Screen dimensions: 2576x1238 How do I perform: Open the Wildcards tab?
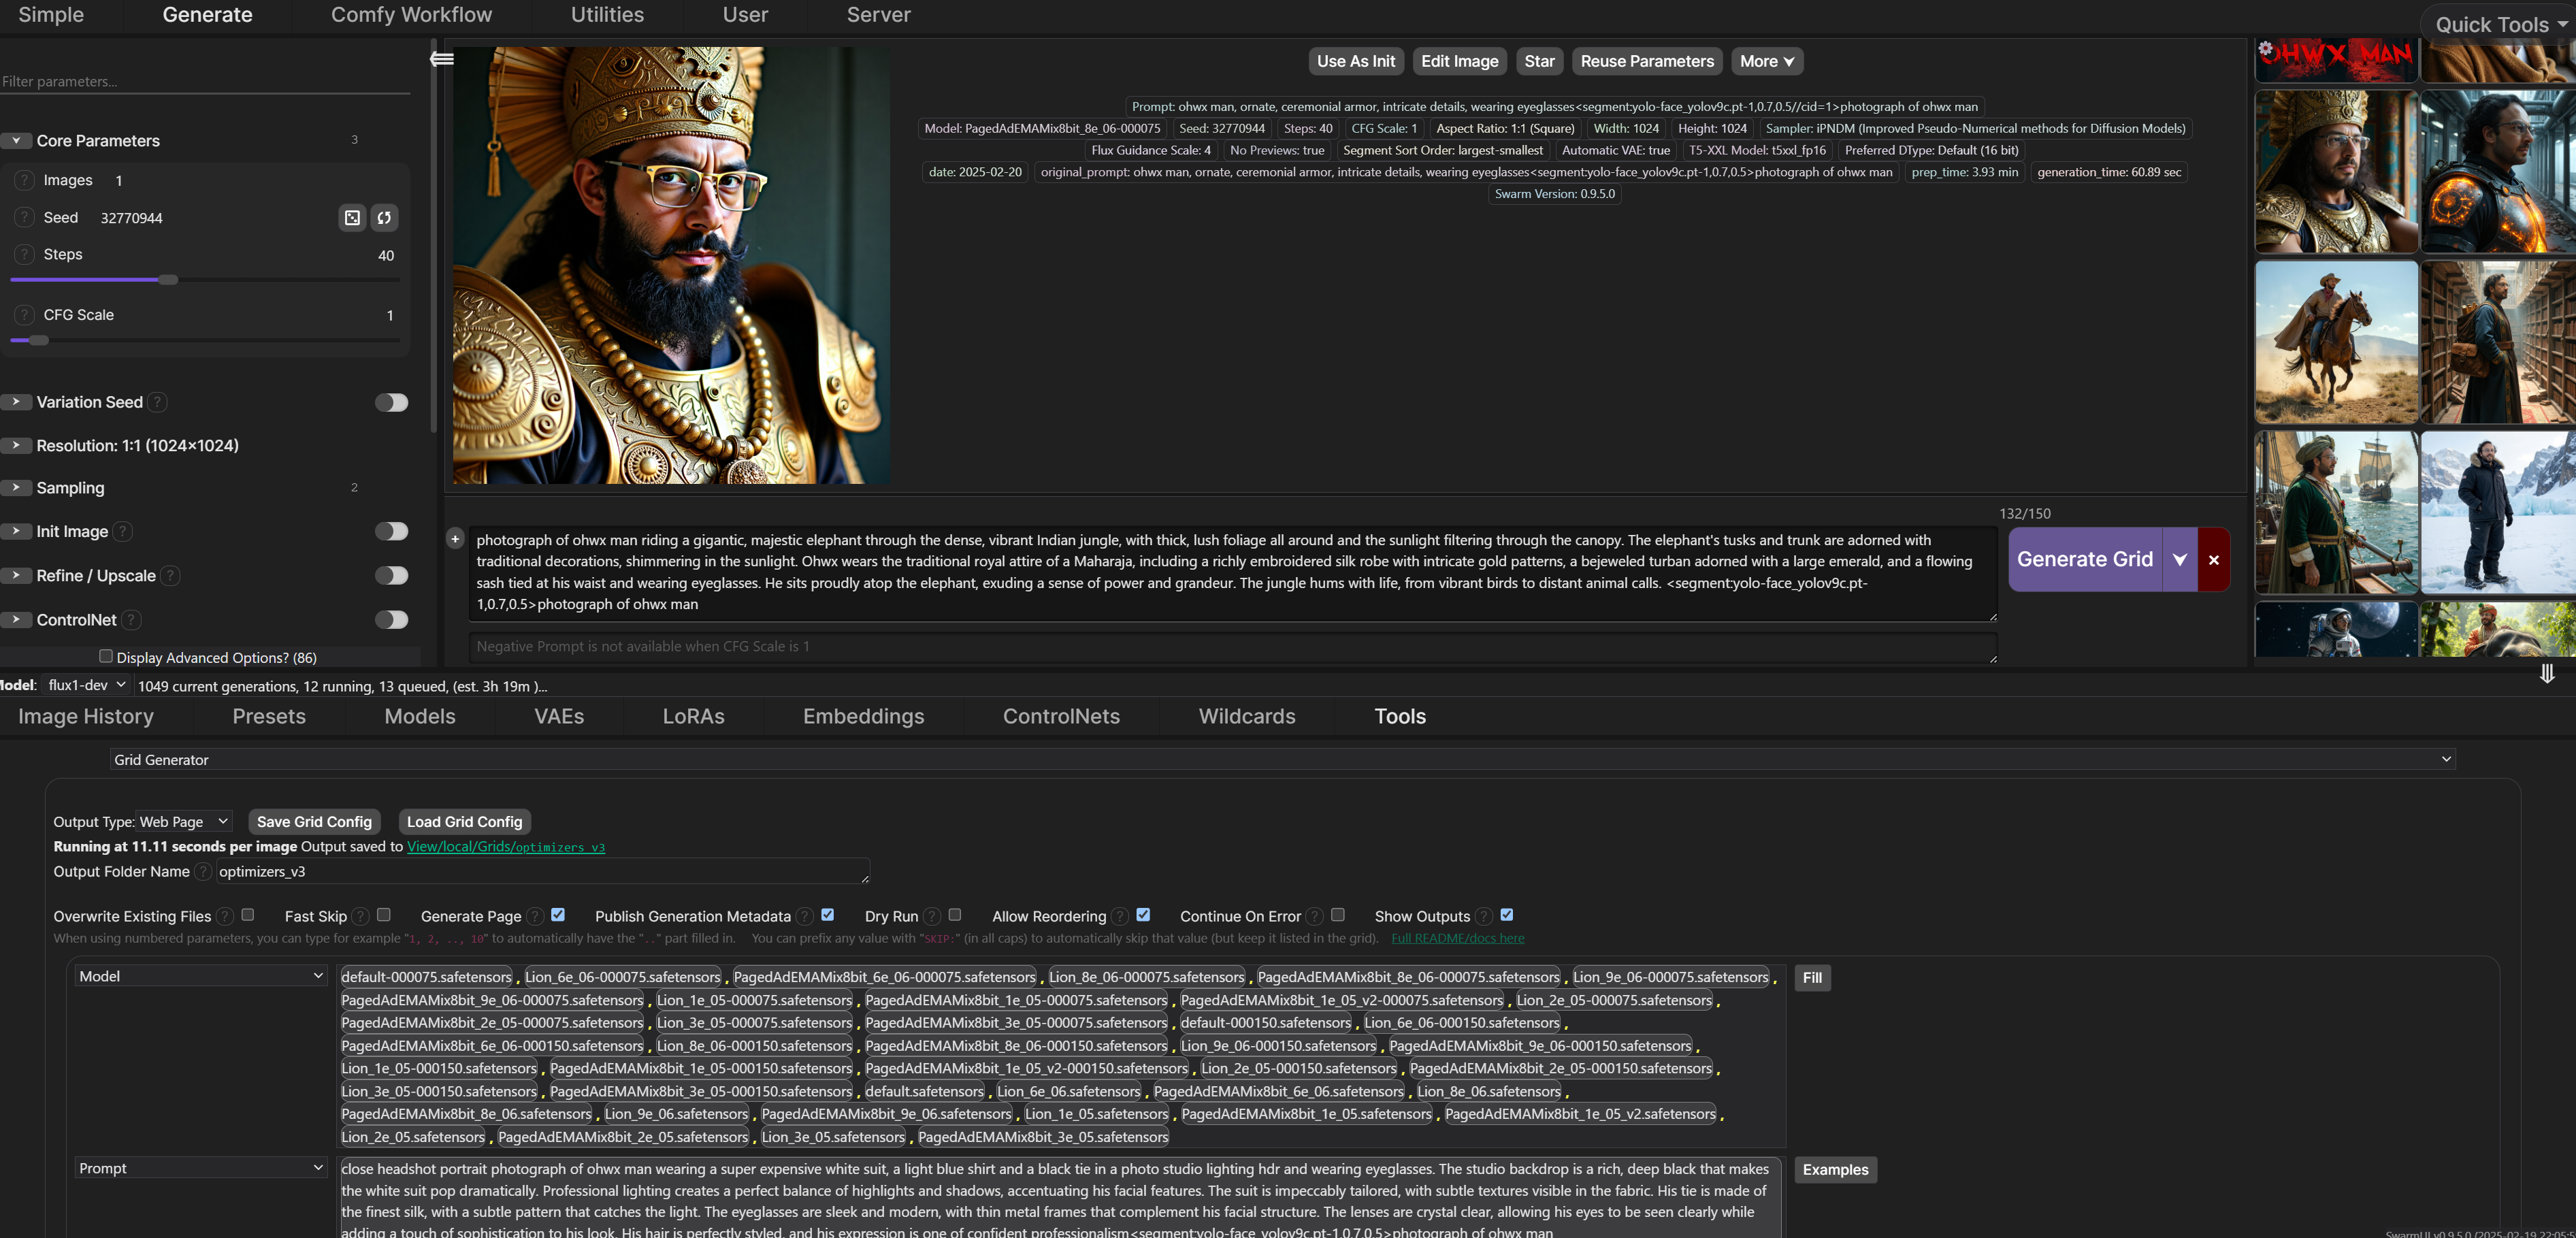coord(1246,716)
